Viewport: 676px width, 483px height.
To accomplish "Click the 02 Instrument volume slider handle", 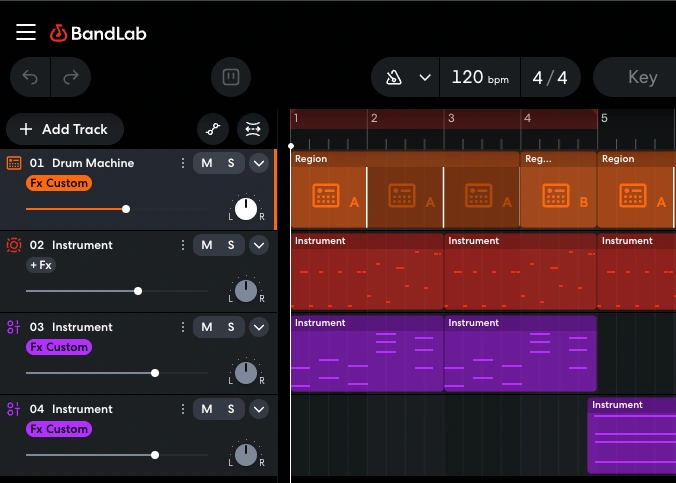I will (138, 291).
